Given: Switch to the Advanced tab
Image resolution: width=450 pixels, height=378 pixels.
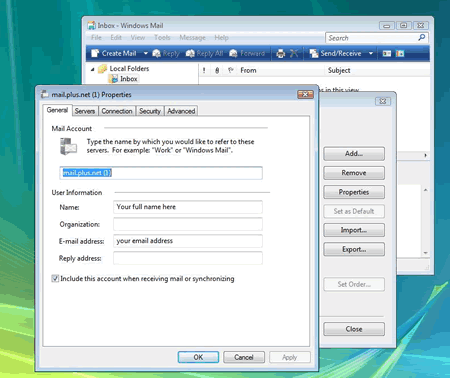Looking at the screenshot, I should [x=181, y=111].
